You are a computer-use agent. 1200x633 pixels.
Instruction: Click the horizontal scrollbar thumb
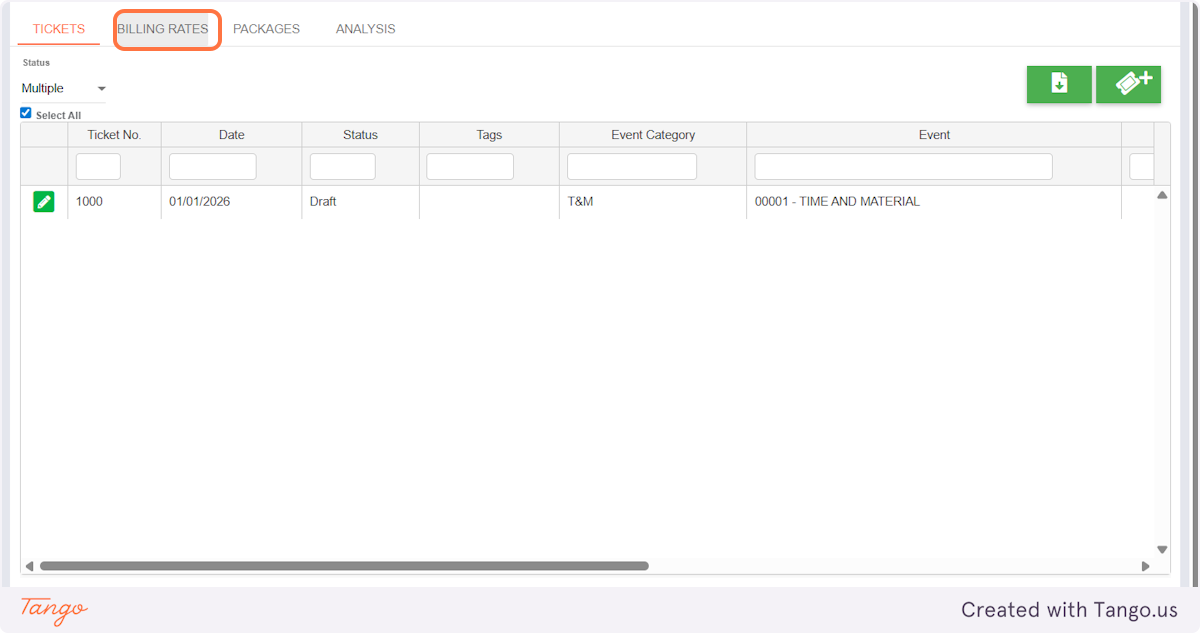point(344,566)
